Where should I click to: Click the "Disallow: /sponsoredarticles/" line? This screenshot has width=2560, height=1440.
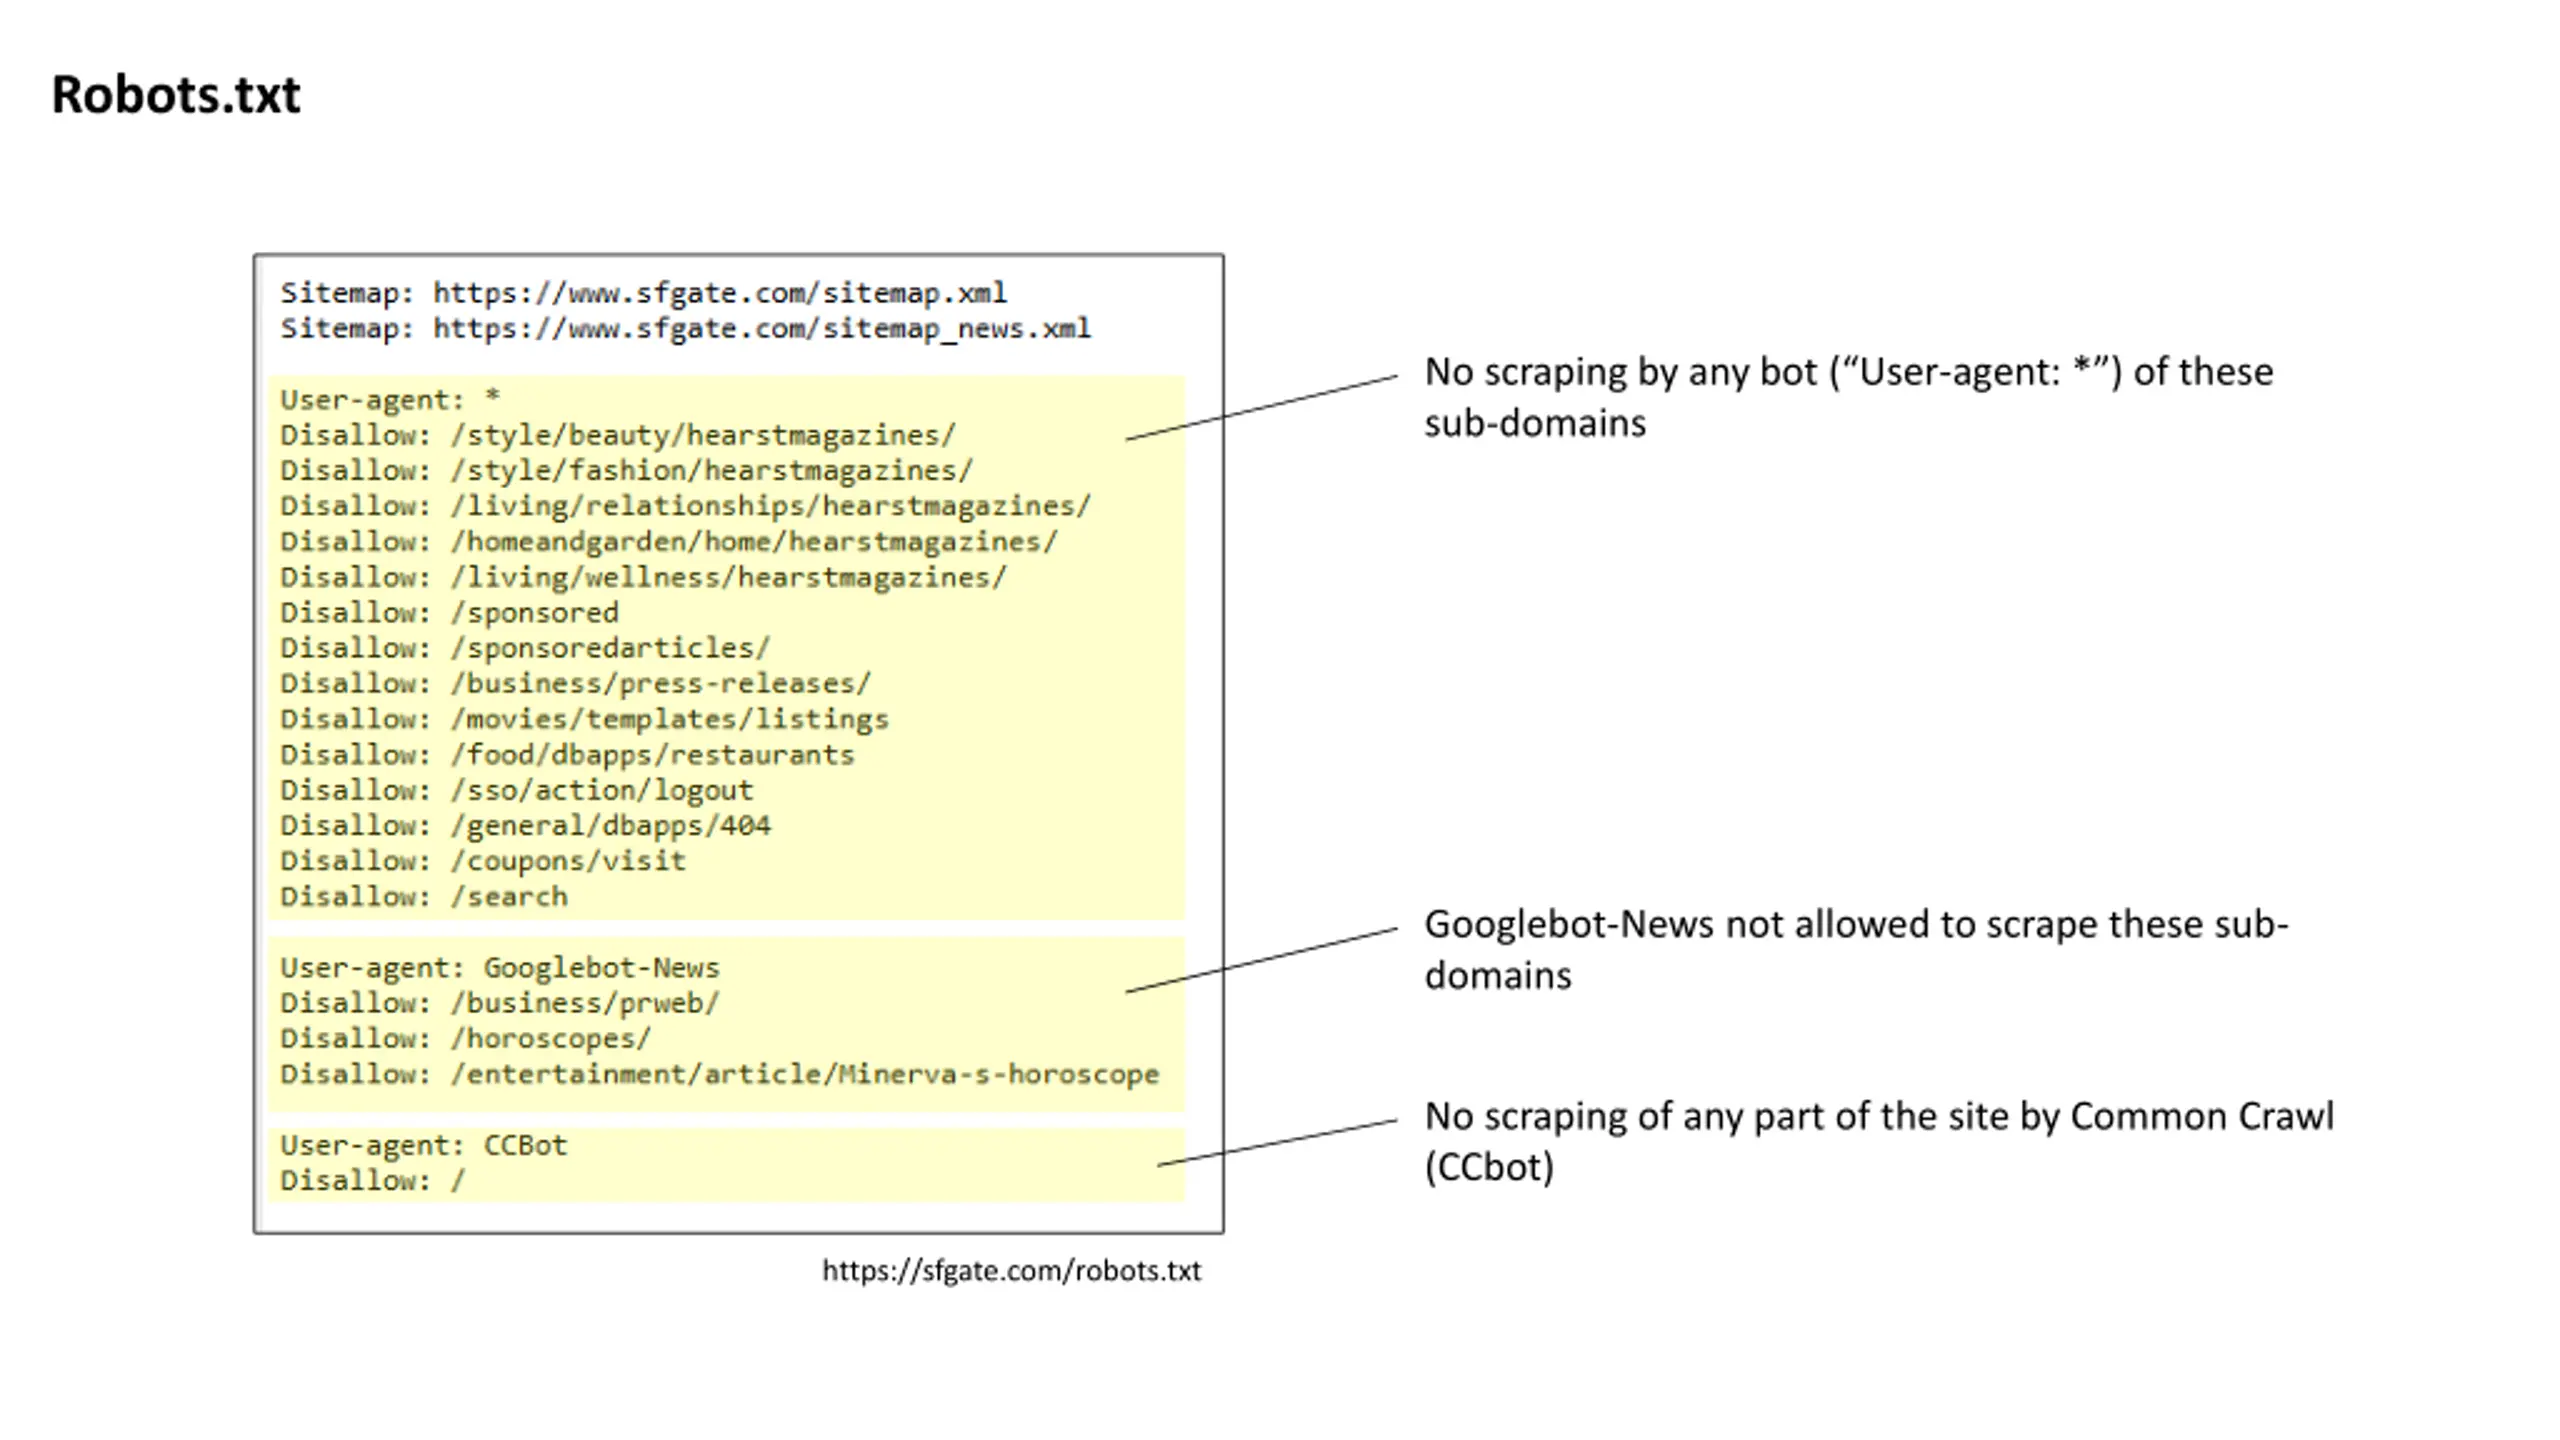tap(525, 648)
